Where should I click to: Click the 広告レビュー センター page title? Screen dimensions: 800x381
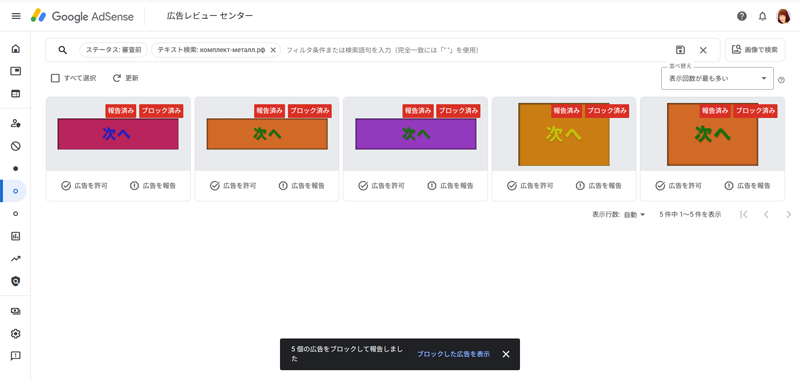point(210,16)
